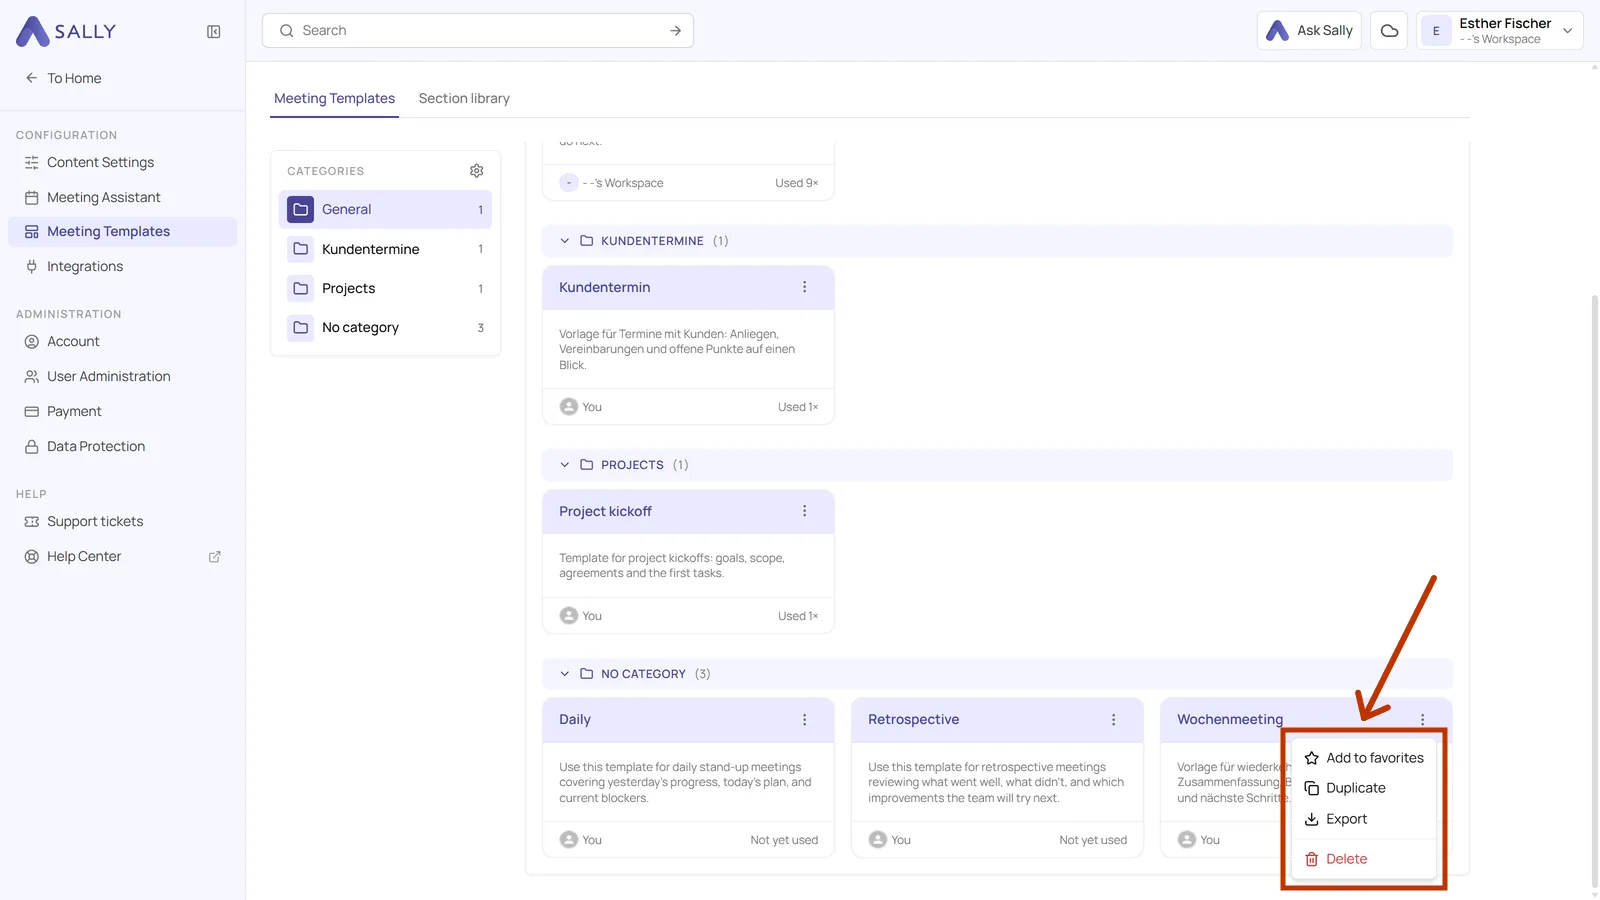Click the Ask Sally button

pyautogui.click(x=1309, y=31)
